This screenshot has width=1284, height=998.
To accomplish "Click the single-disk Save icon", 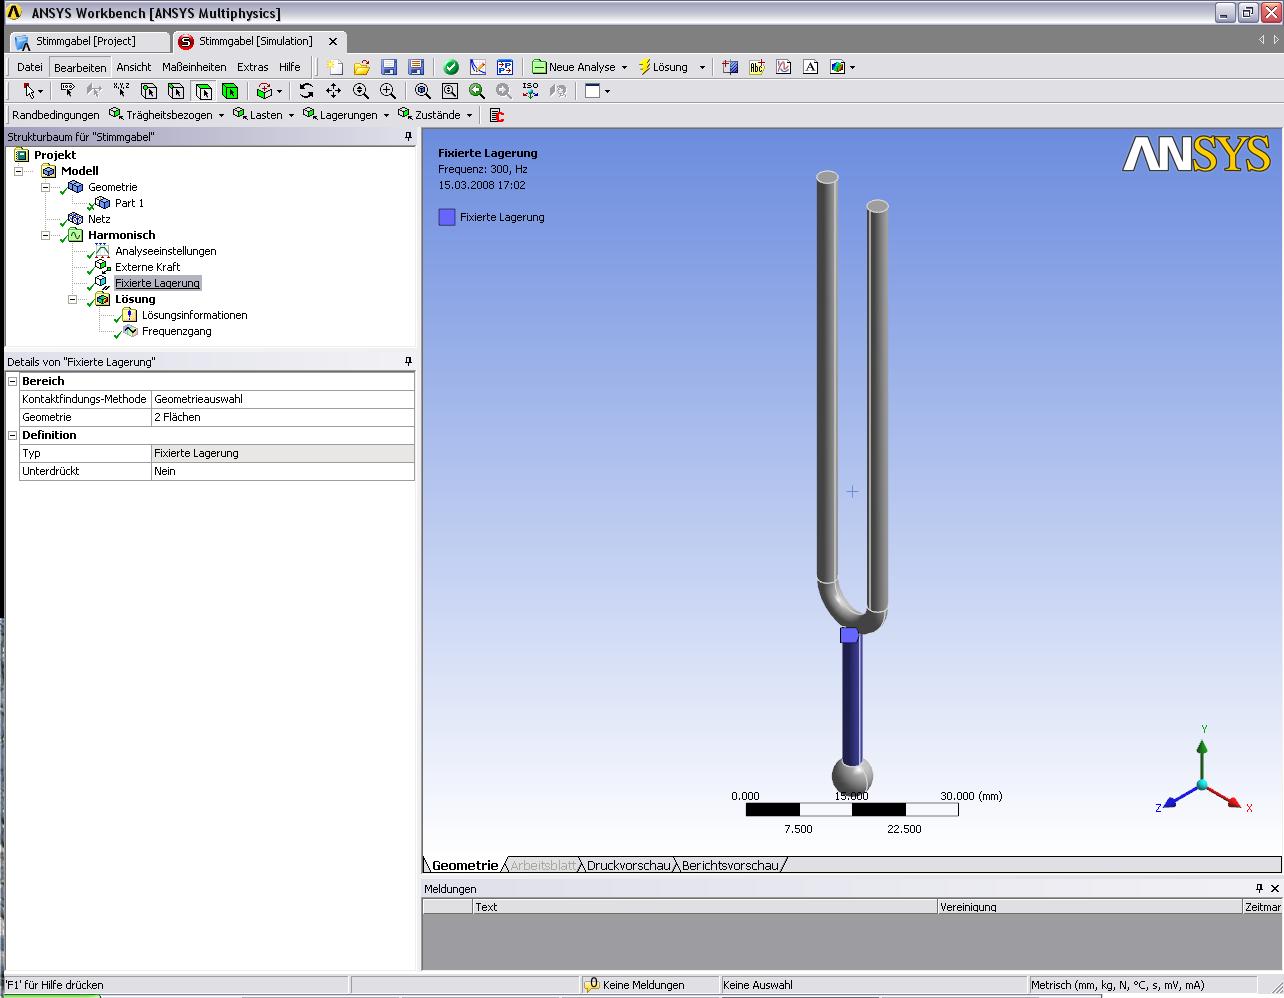I will (x=389, y=67).
